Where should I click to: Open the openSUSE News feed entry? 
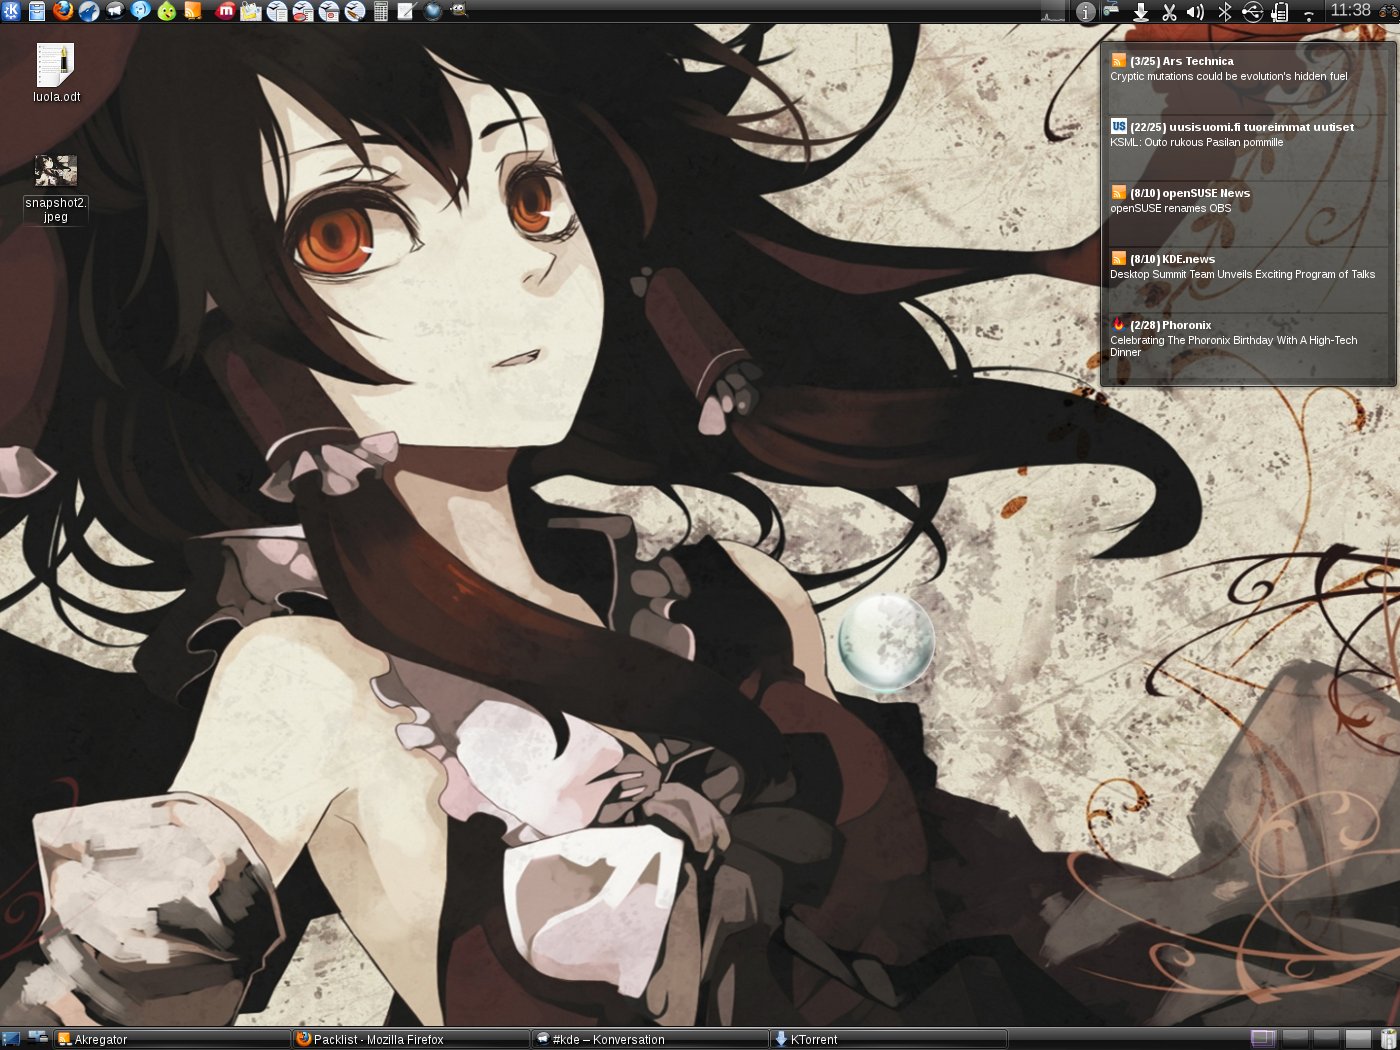coord(1248,200)
